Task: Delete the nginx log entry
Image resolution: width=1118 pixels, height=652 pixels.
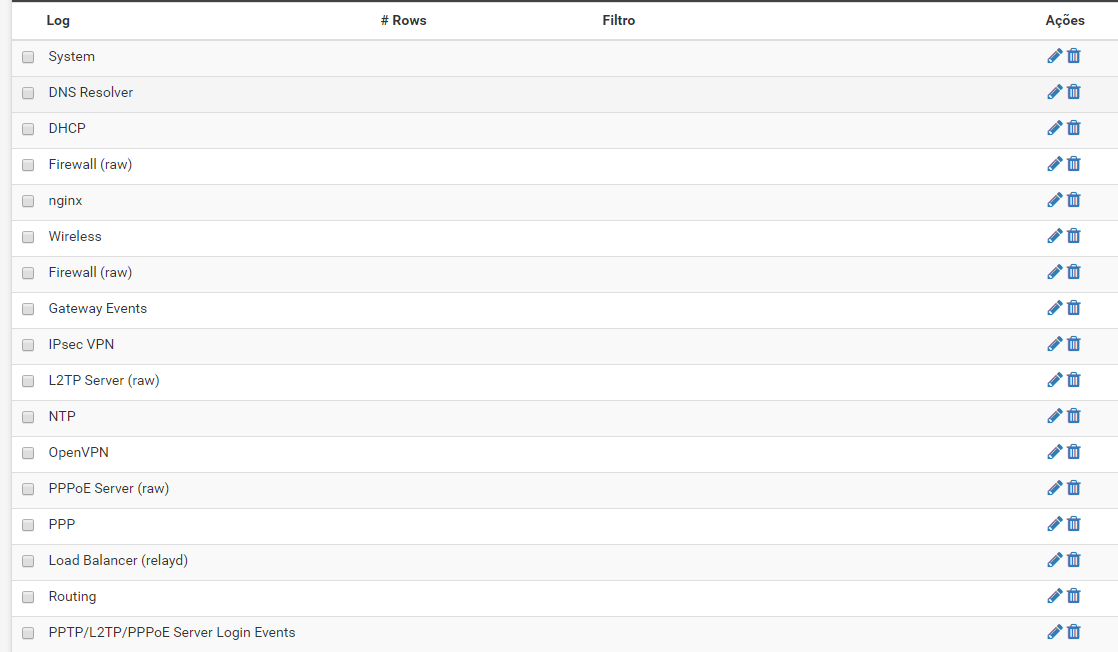Action: (x=1074, y=200)
